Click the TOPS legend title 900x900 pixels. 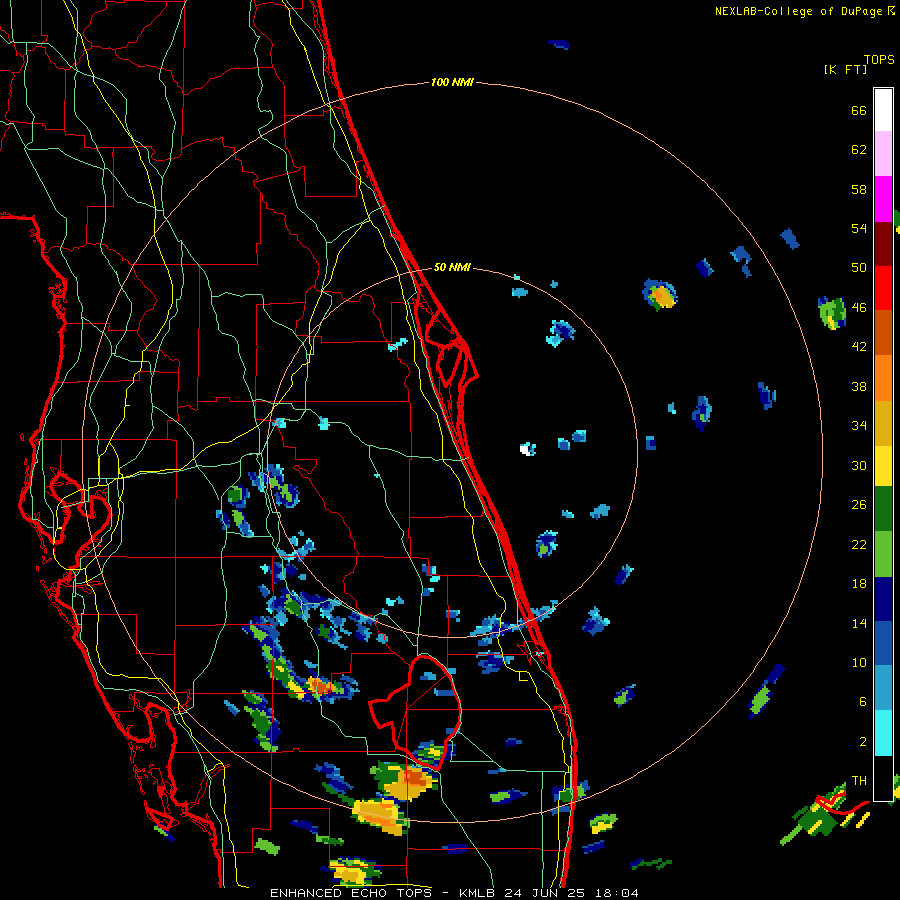tap(879, 59)
